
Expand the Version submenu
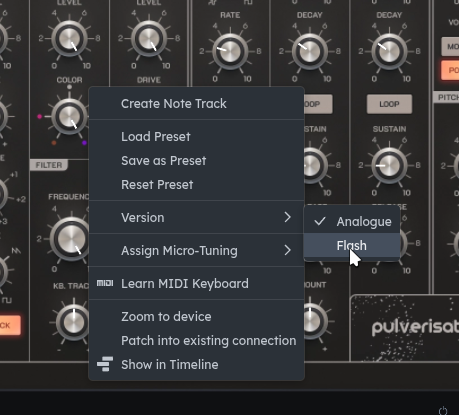tap(196, 218)
